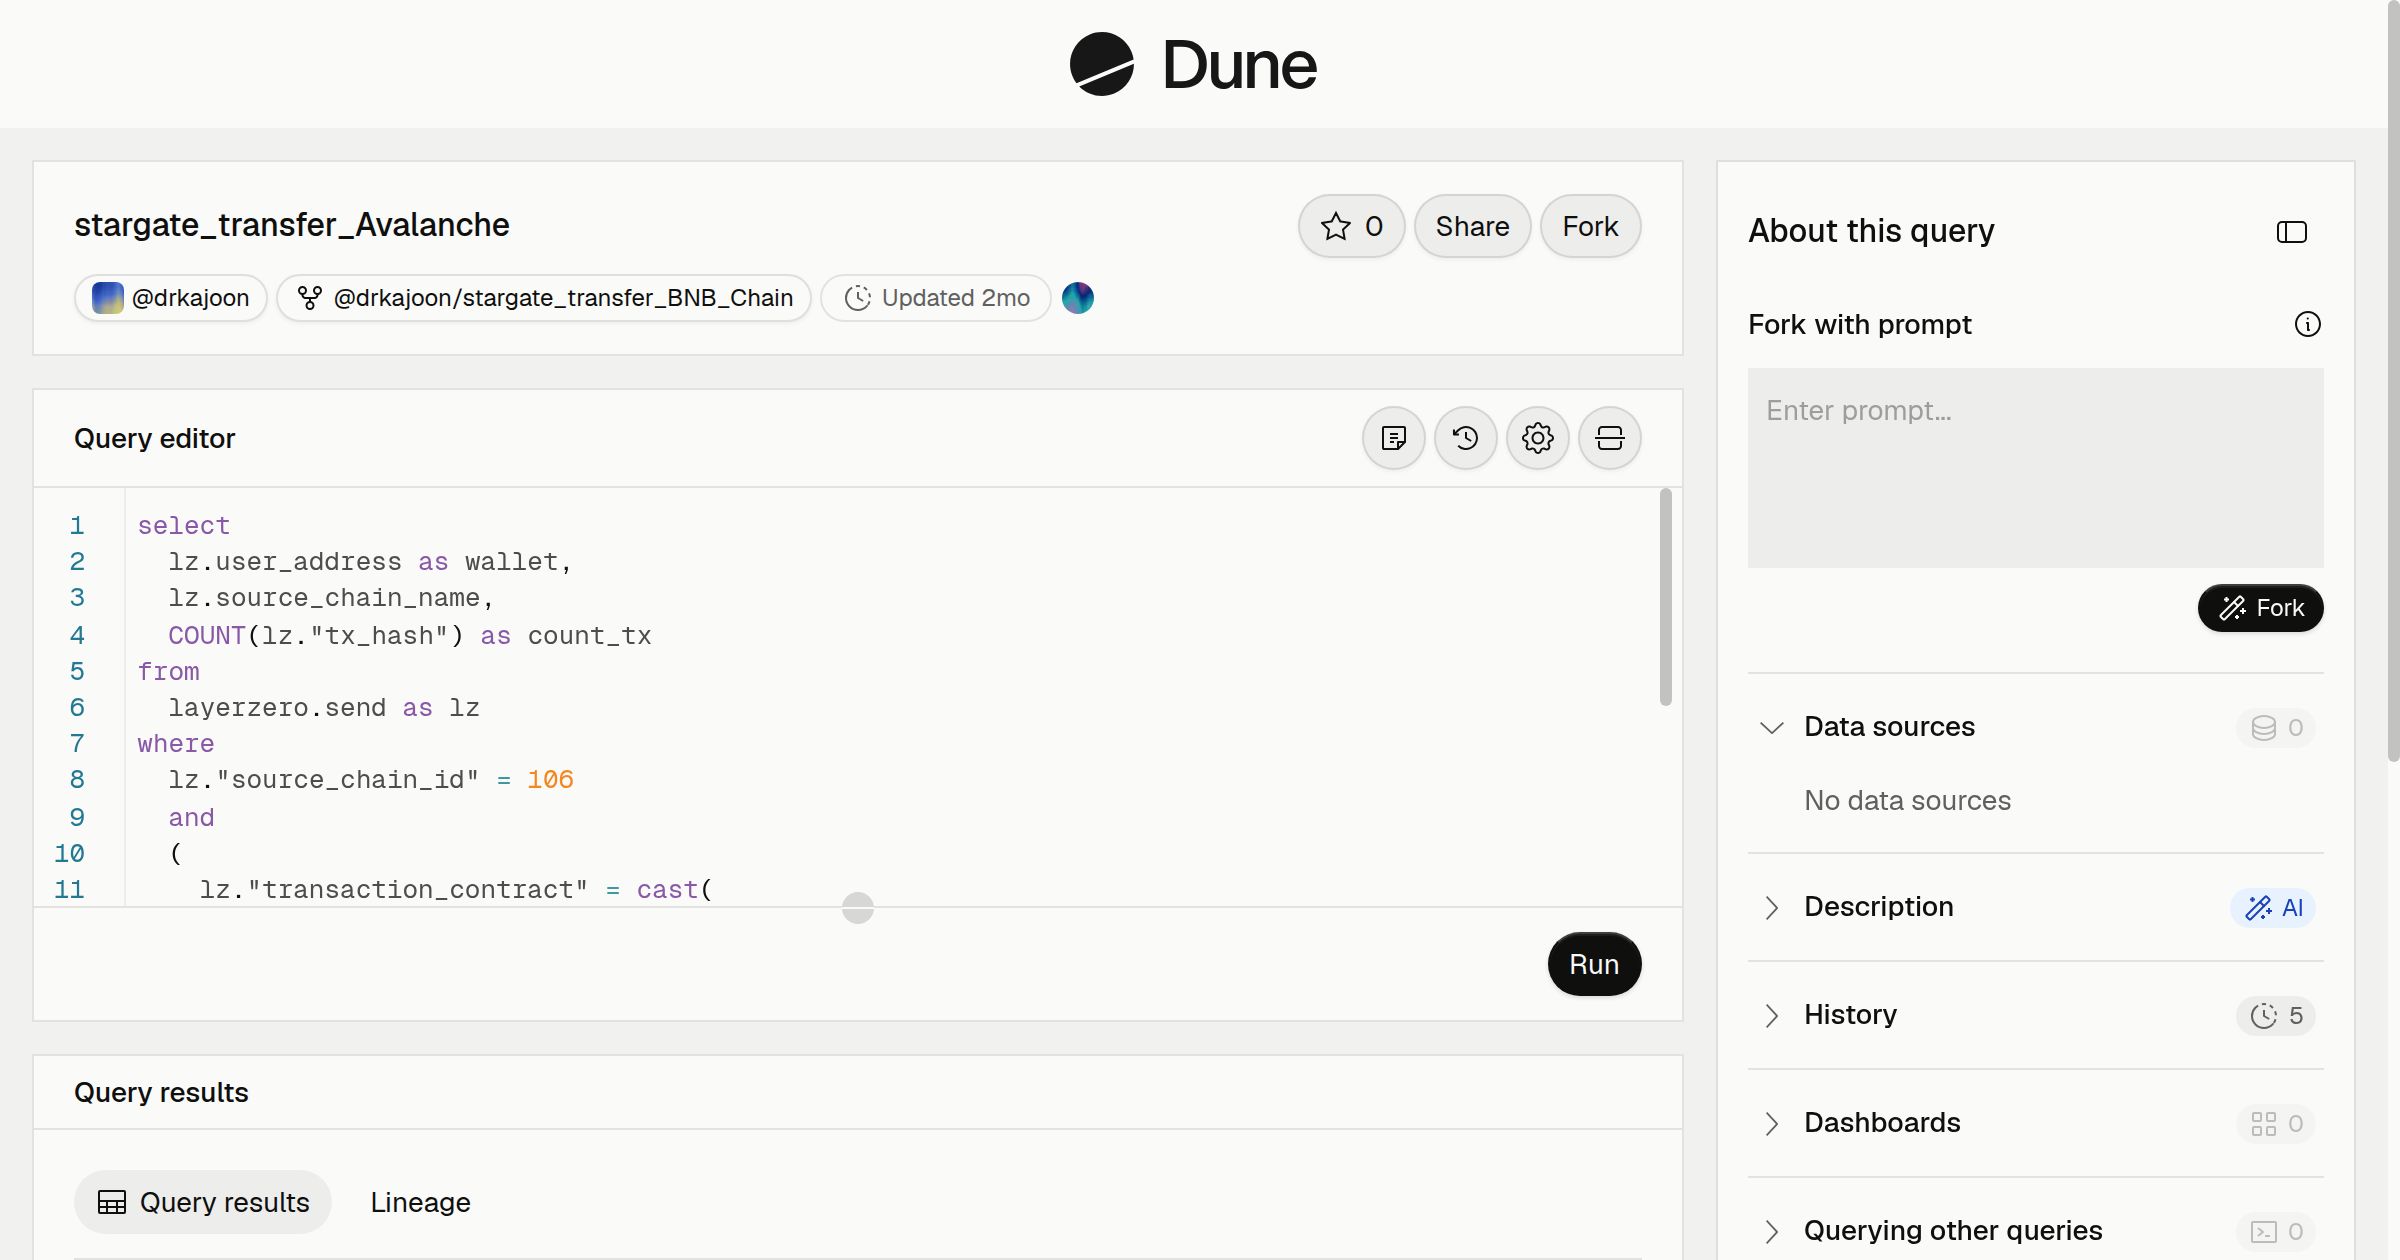Open query version history clock icon
The width and height of the screenshot is (2400, 1260).
1465,438
